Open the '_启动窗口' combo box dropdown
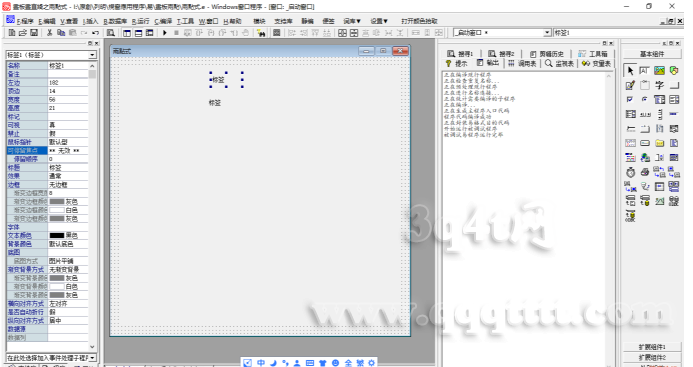The image size is (693, 367). (547, 33)
